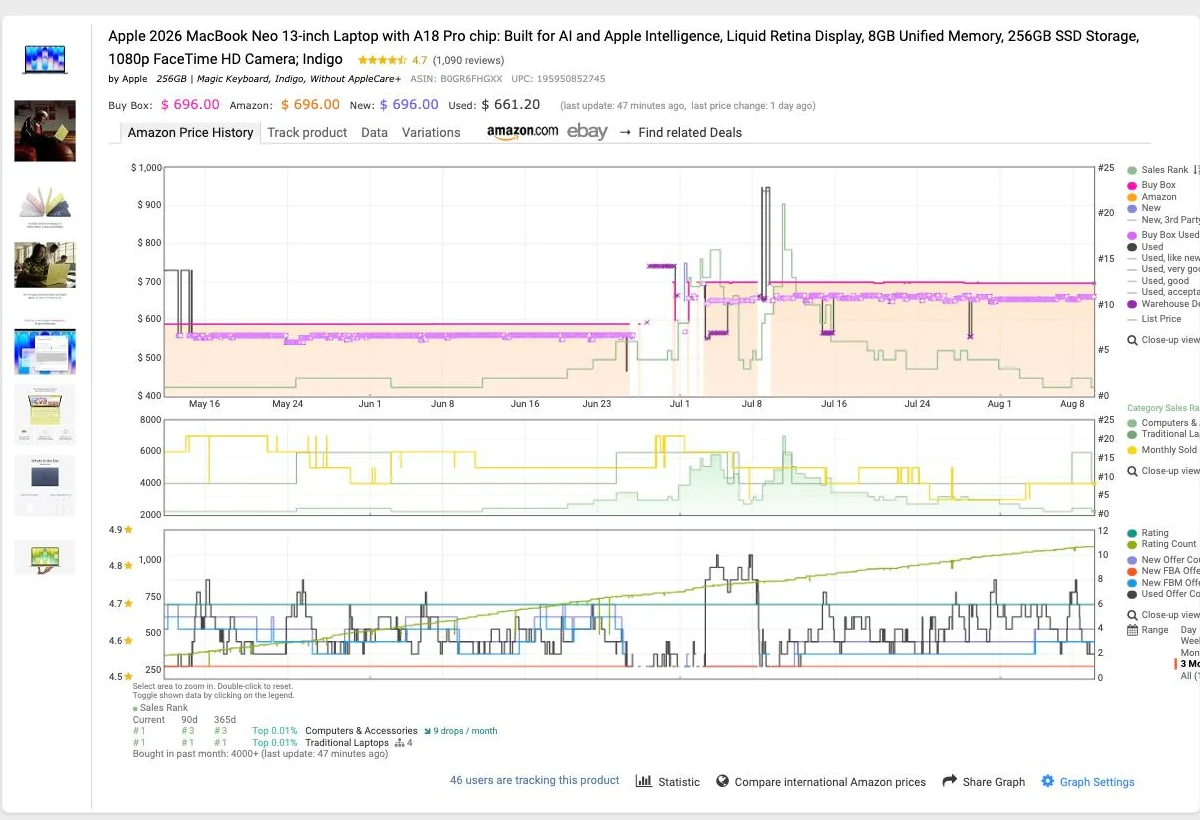Toggle the Used price series

1145,247
